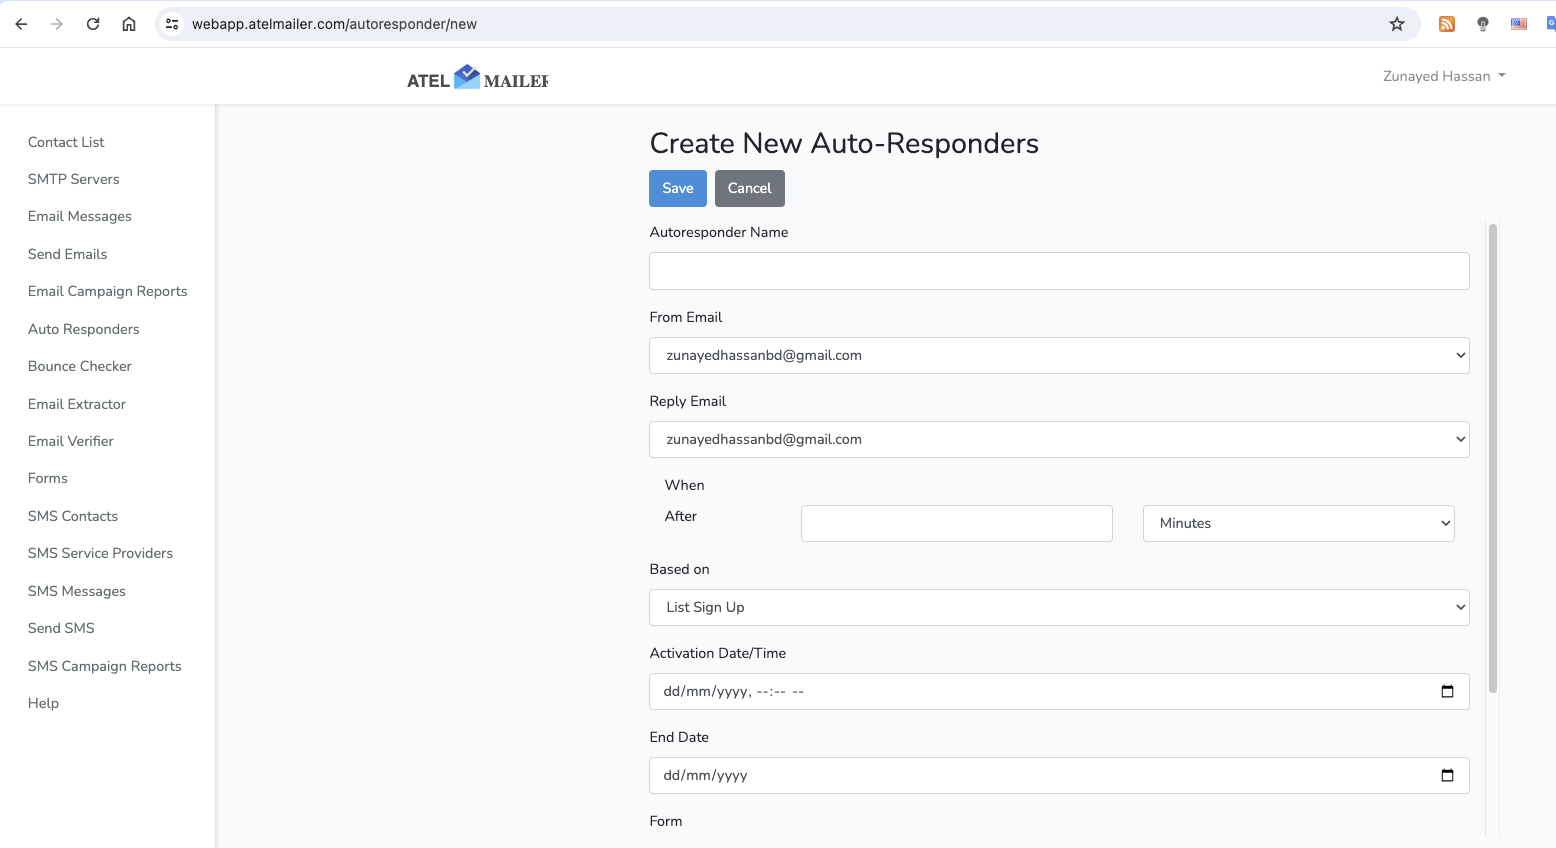
Task: Save the new auto-responder
Action: pos(678,188)
